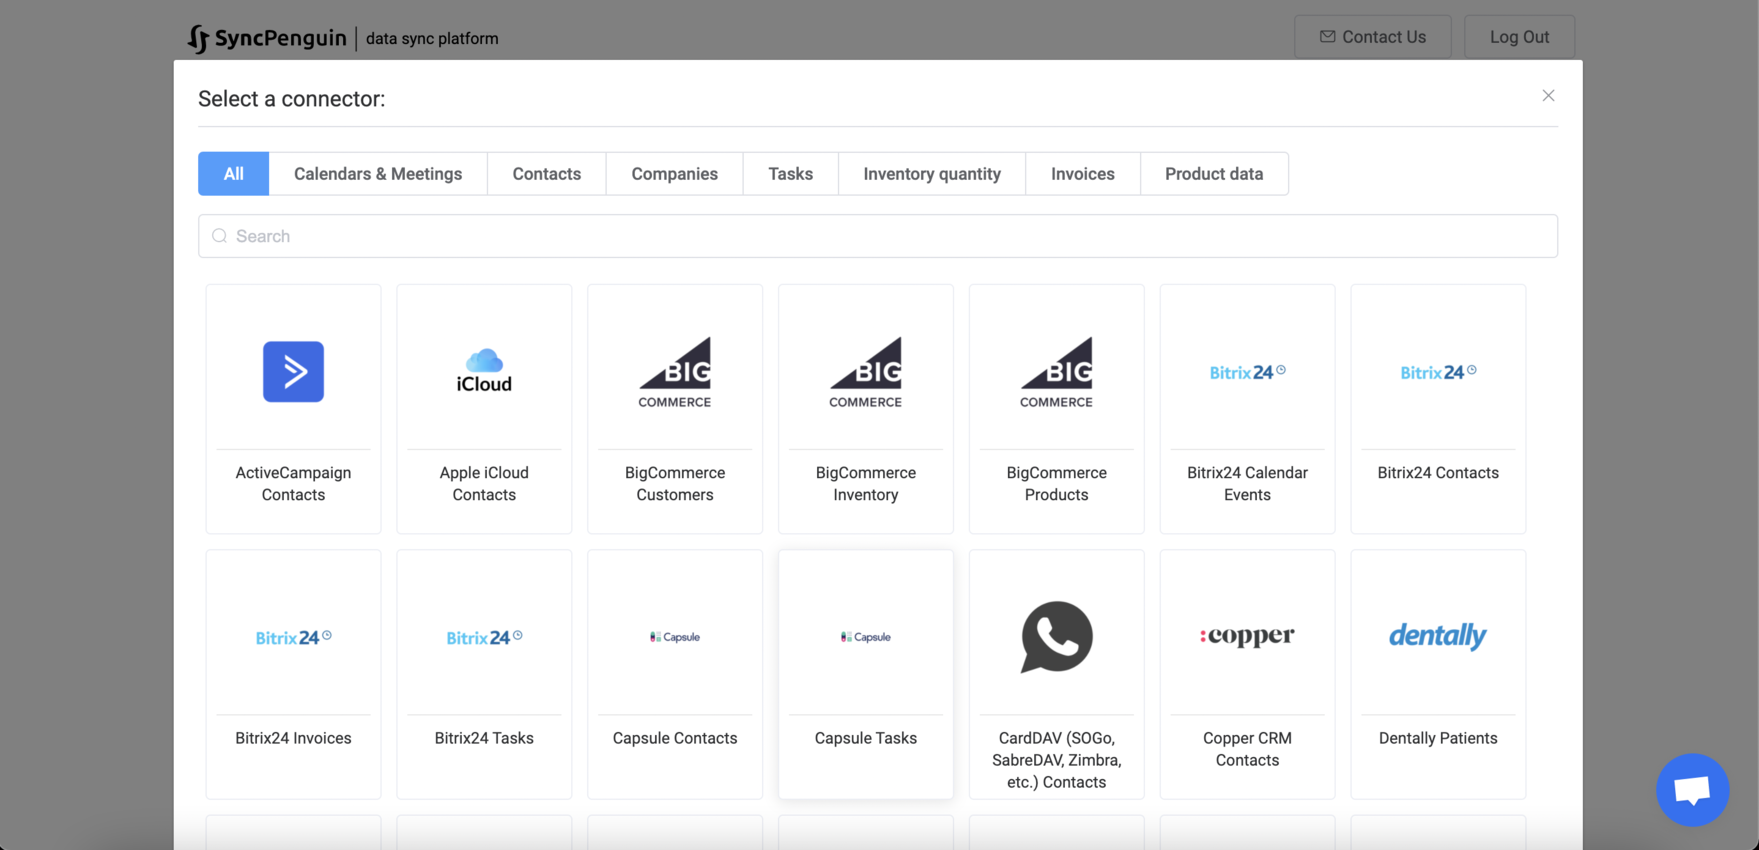Focus the connector Search field
This screenshot has width=1759, height=850.
click(878, 236)
